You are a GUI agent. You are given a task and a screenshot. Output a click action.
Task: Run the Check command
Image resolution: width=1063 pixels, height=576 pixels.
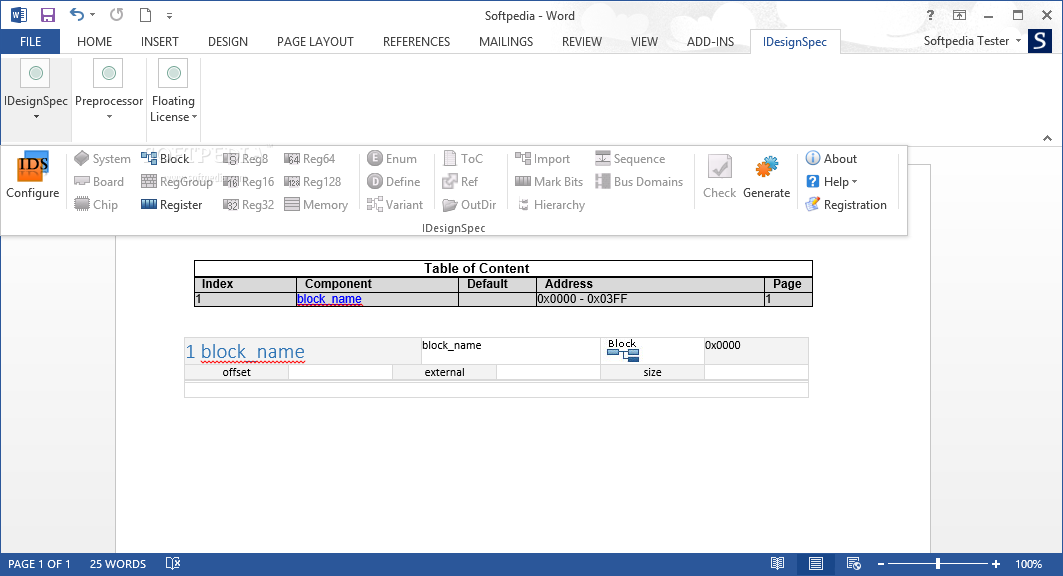click(719, 176)
